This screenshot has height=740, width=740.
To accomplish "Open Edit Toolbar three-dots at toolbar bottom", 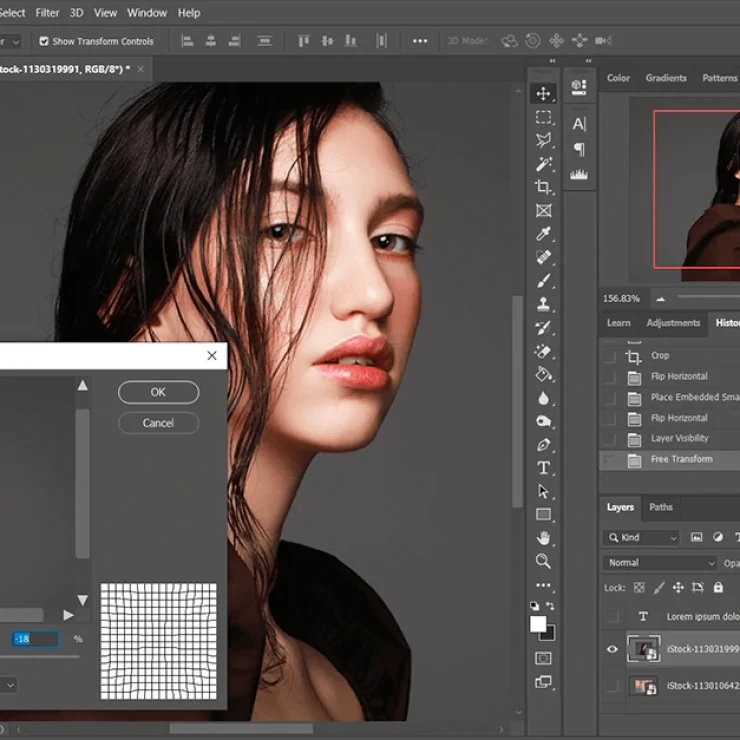I will pos(543,585).
